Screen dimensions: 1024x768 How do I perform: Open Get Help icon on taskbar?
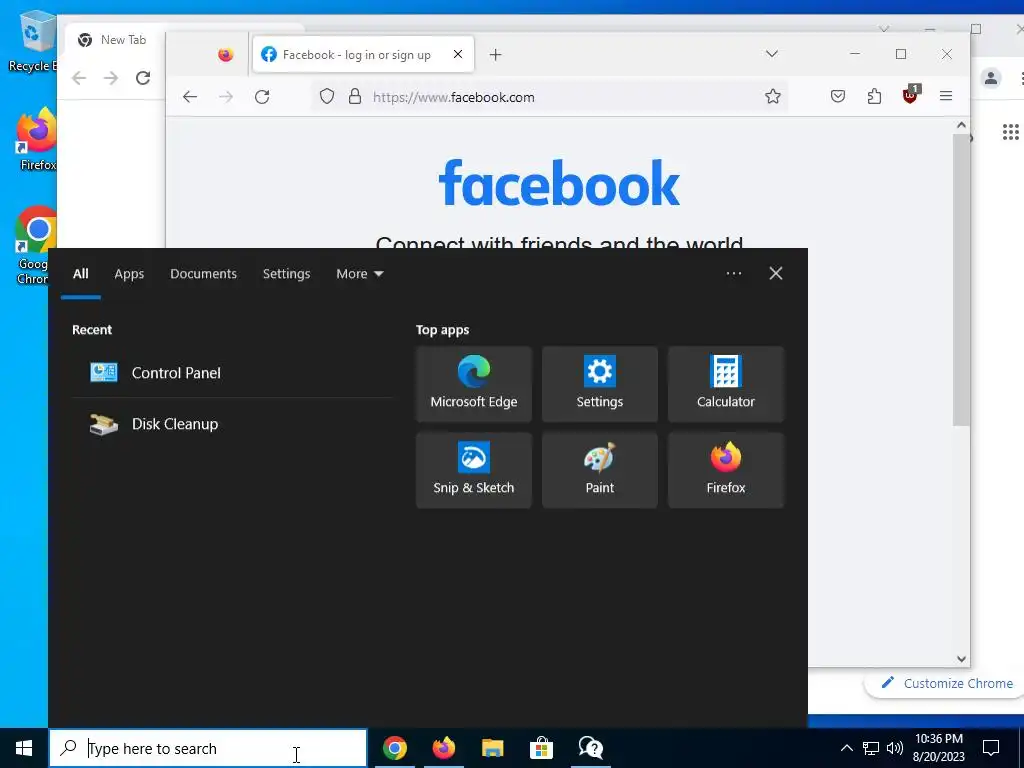click(x=590, y=748)
